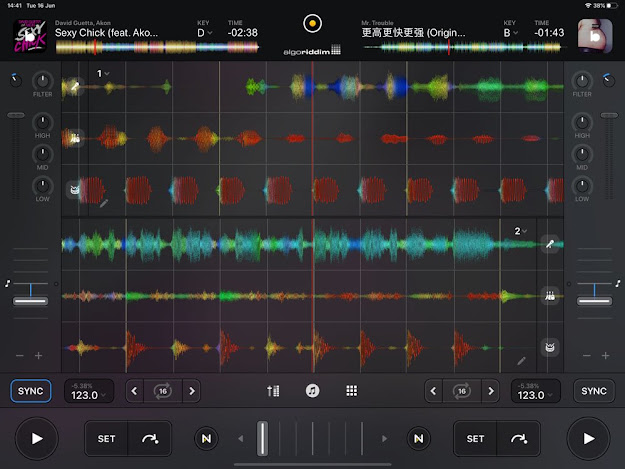Toggle deck 1 vocals stem microphone icon
The width and height of the screenshot is (625, 469).
(x=75, y=86)
